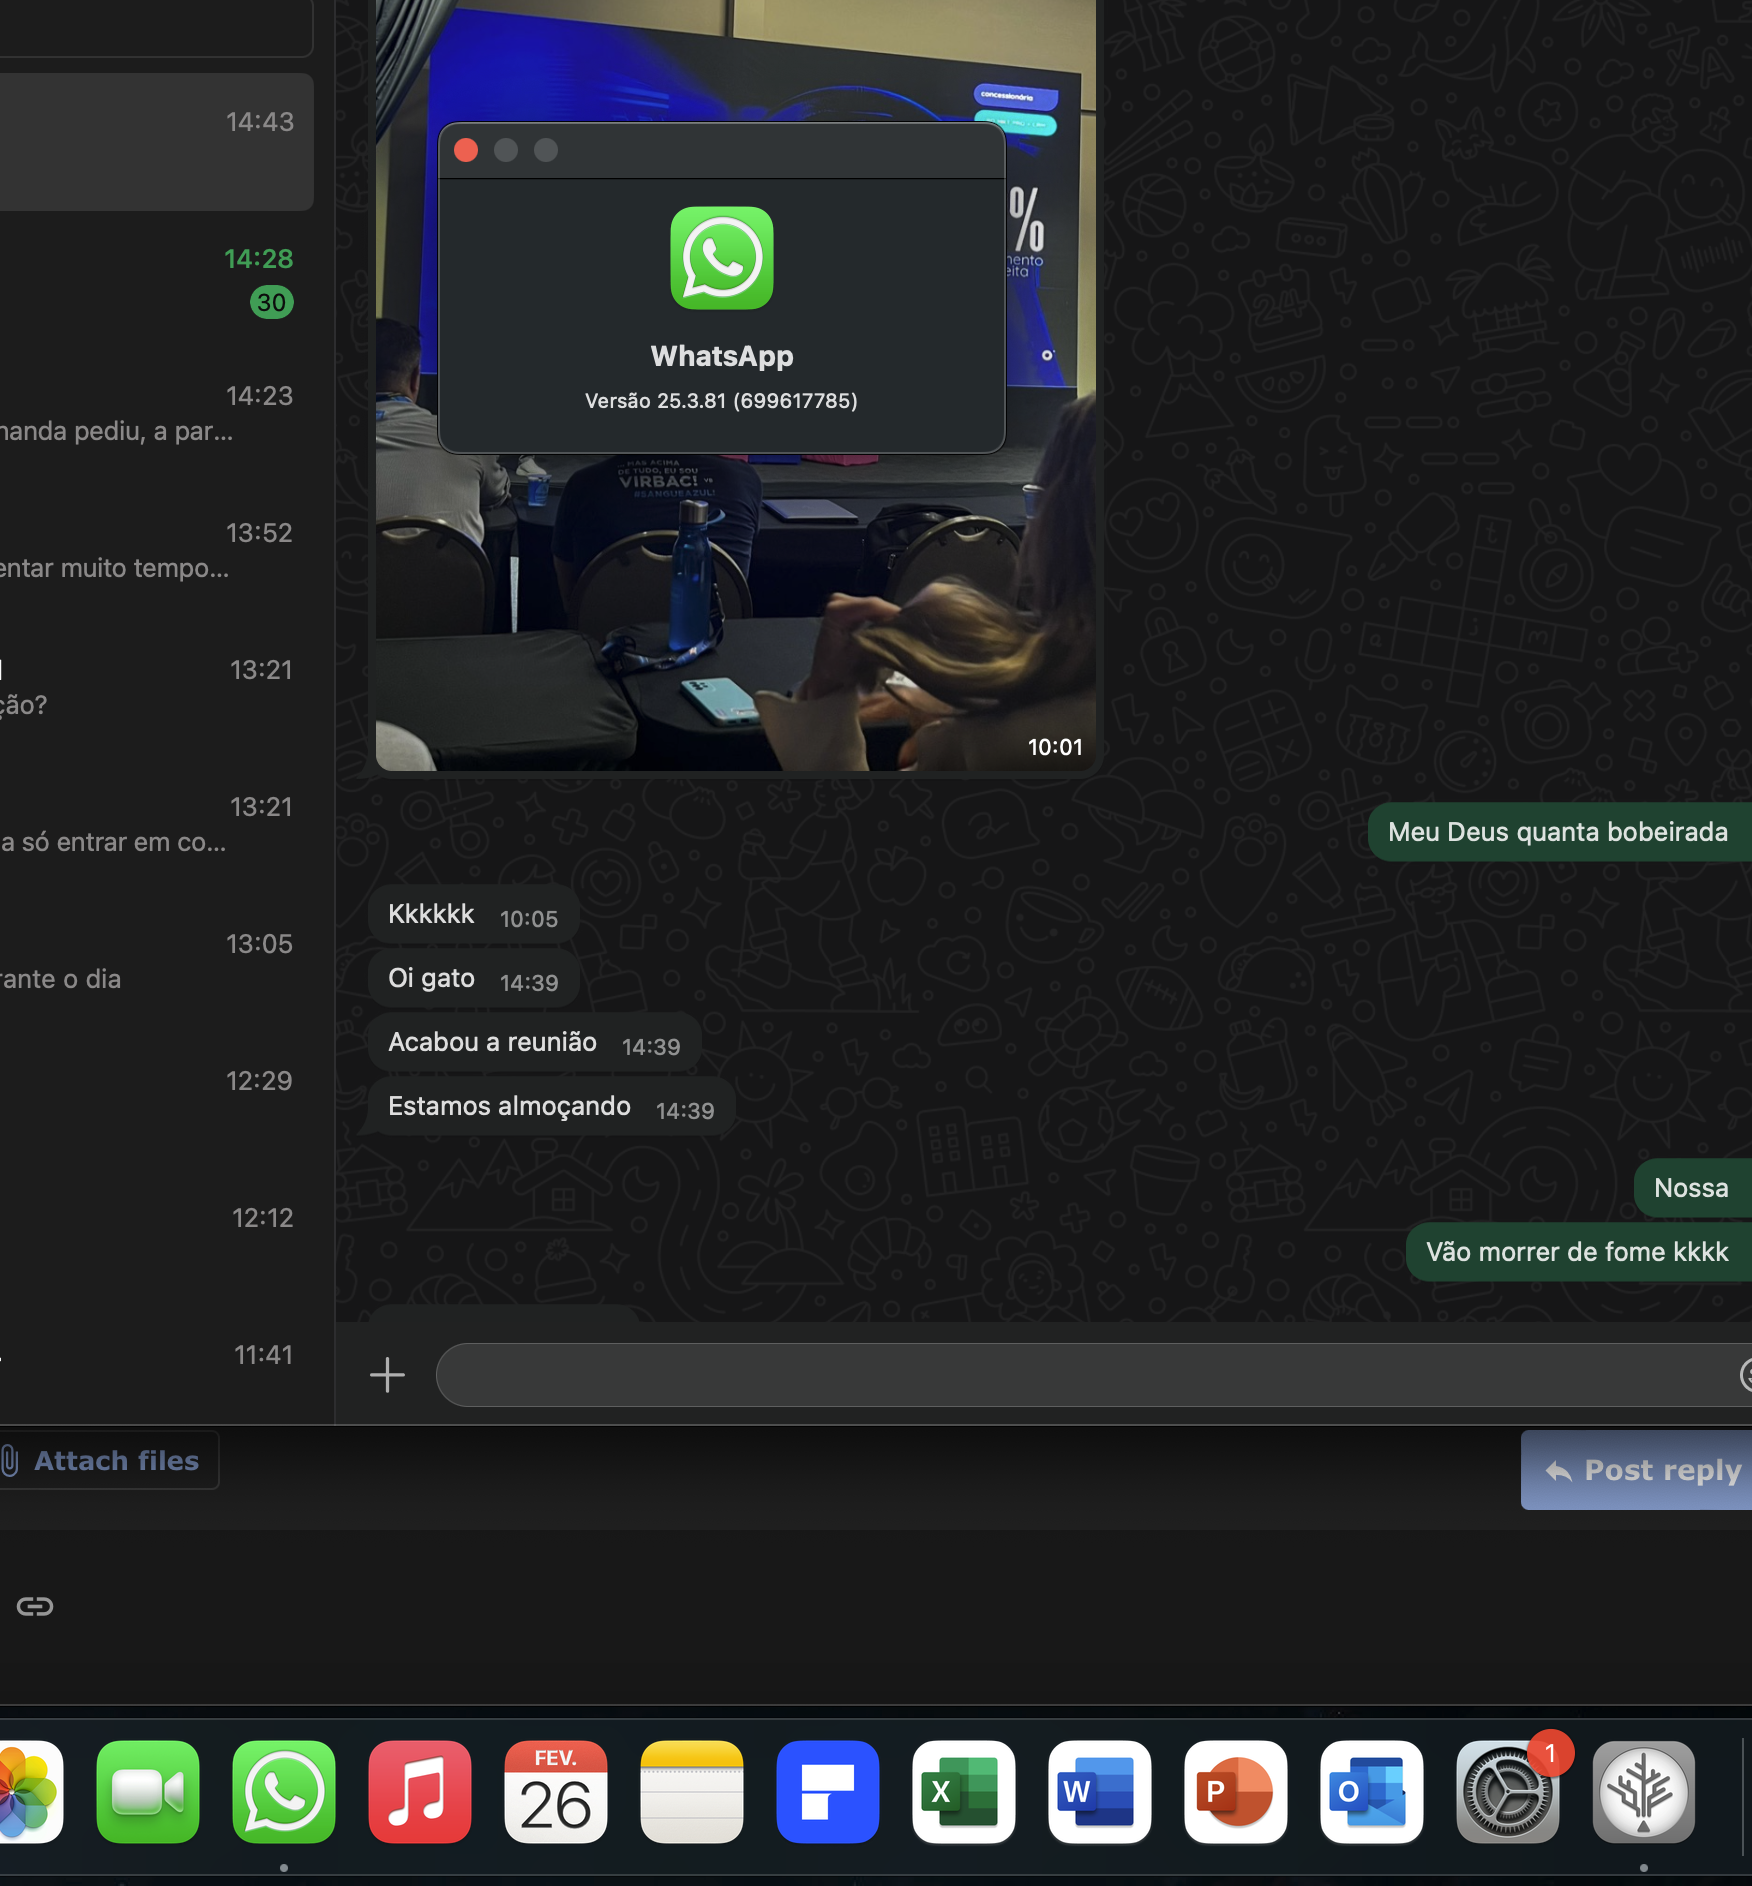
Task: Open the chat ending "nanda pediu, a par..."
Action: coord(157,416)
